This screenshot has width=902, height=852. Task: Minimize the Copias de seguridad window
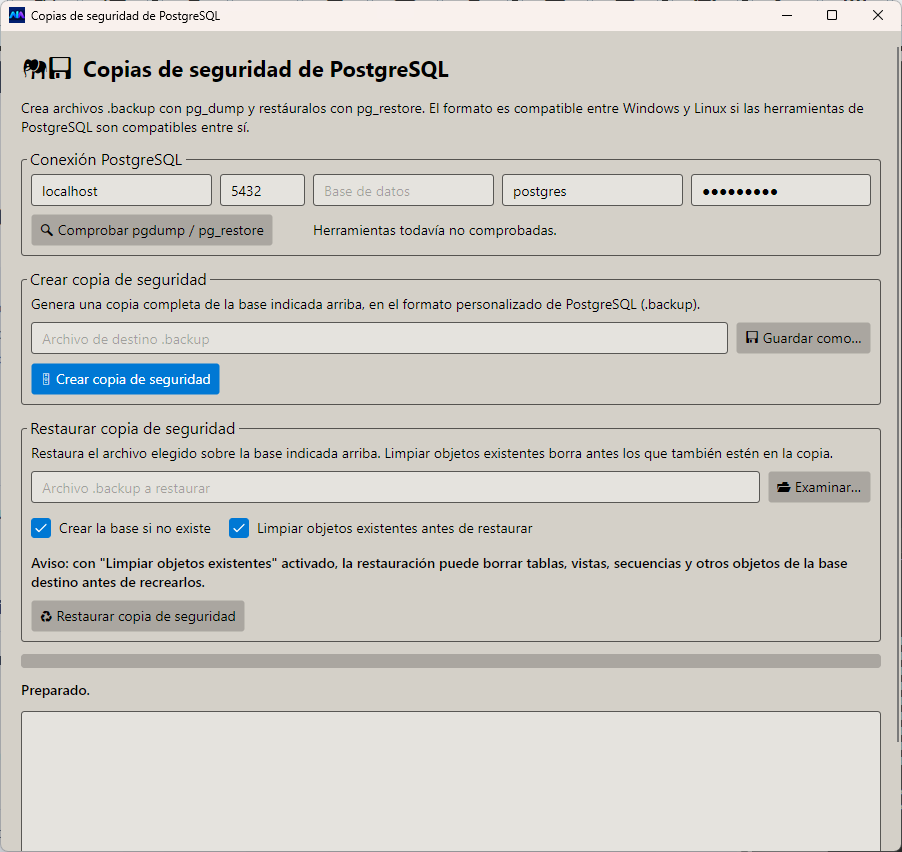tap(787, 16)
